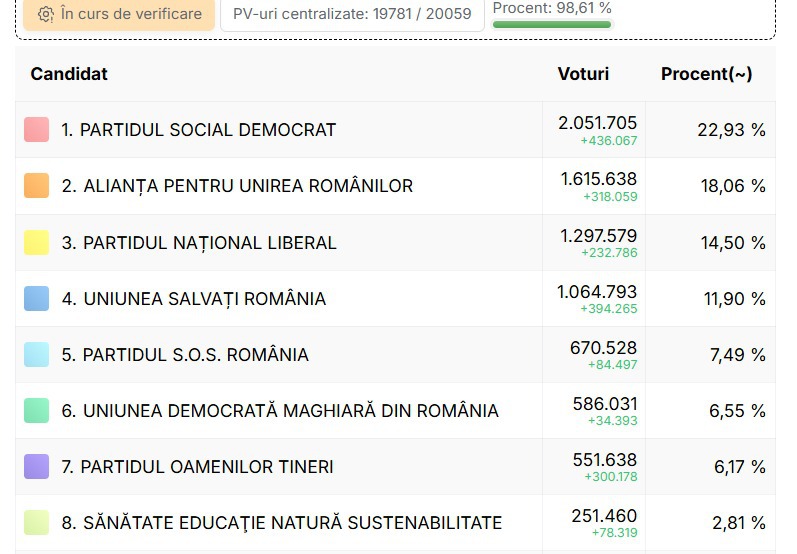
Task: Click the green progress bar under Procent
Action: point(552,24)
